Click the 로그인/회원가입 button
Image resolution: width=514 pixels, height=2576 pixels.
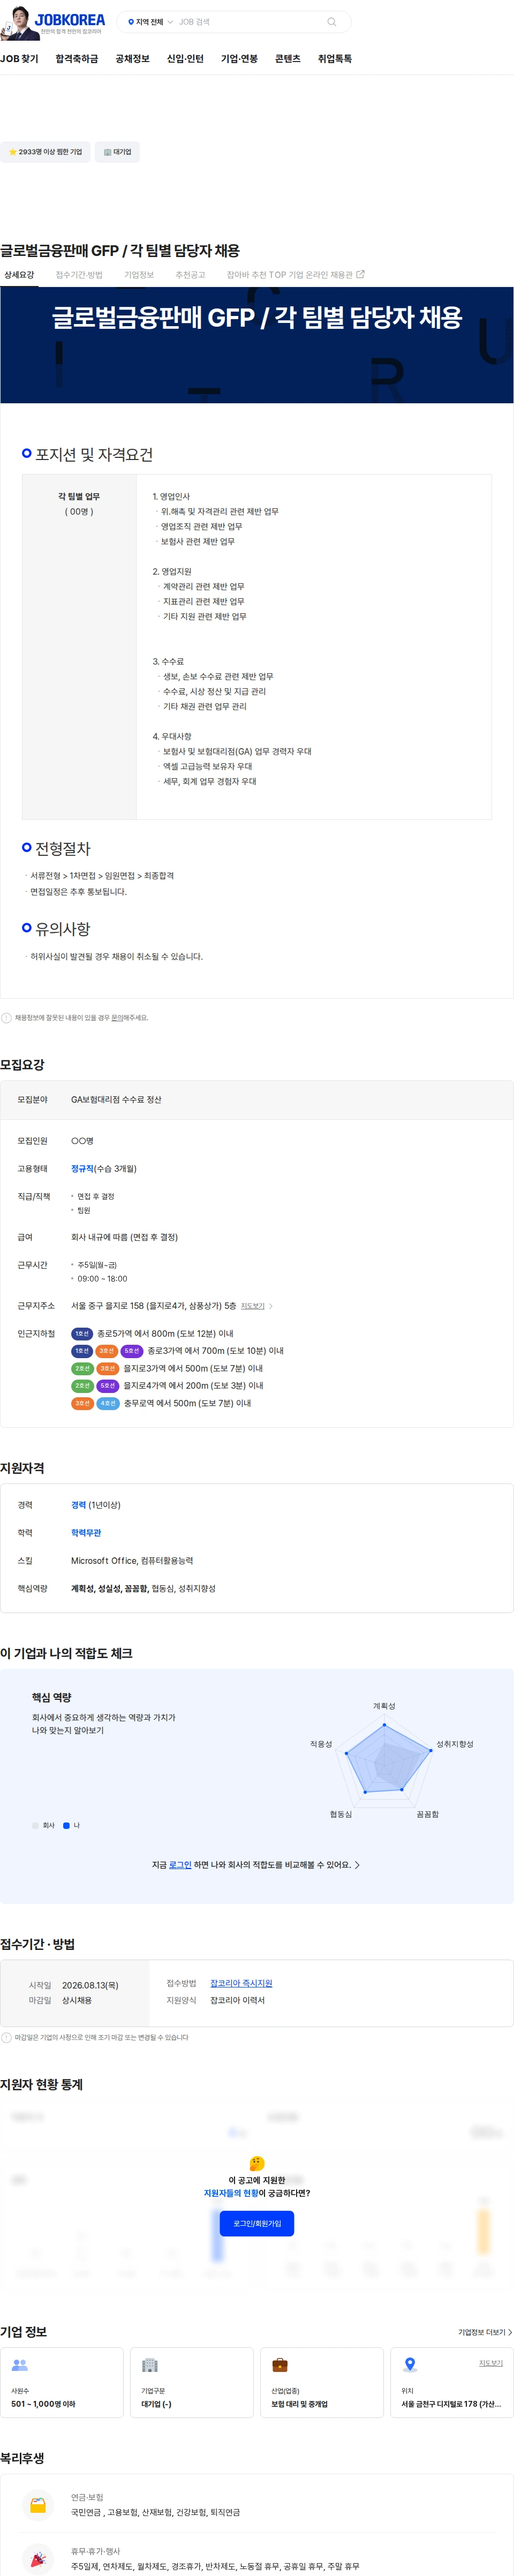pyautogui.click(x=257, y=2223)
